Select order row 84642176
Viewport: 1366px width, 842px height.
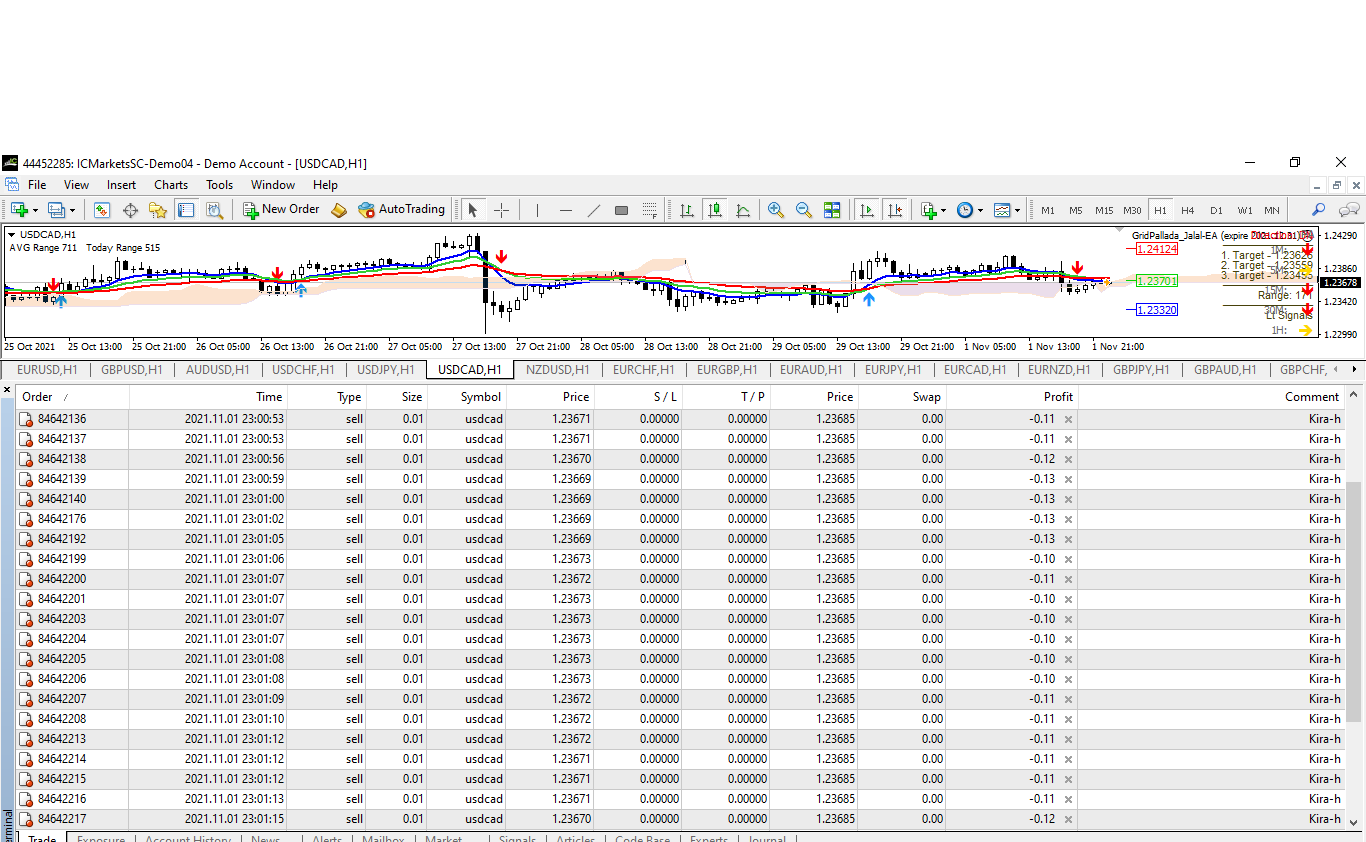click(x=680, y=519)
